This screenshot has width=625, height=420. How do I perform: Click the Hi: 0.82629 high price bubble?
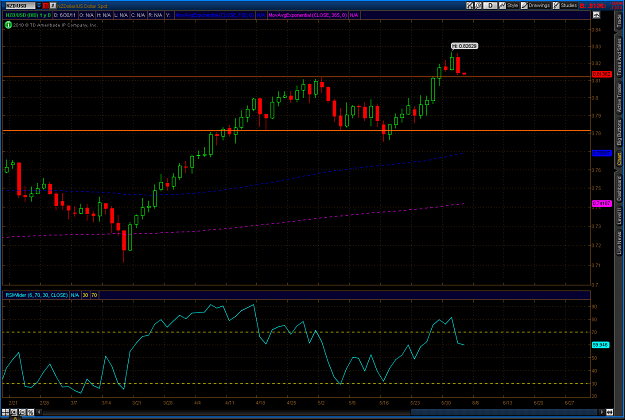[464, 46]
